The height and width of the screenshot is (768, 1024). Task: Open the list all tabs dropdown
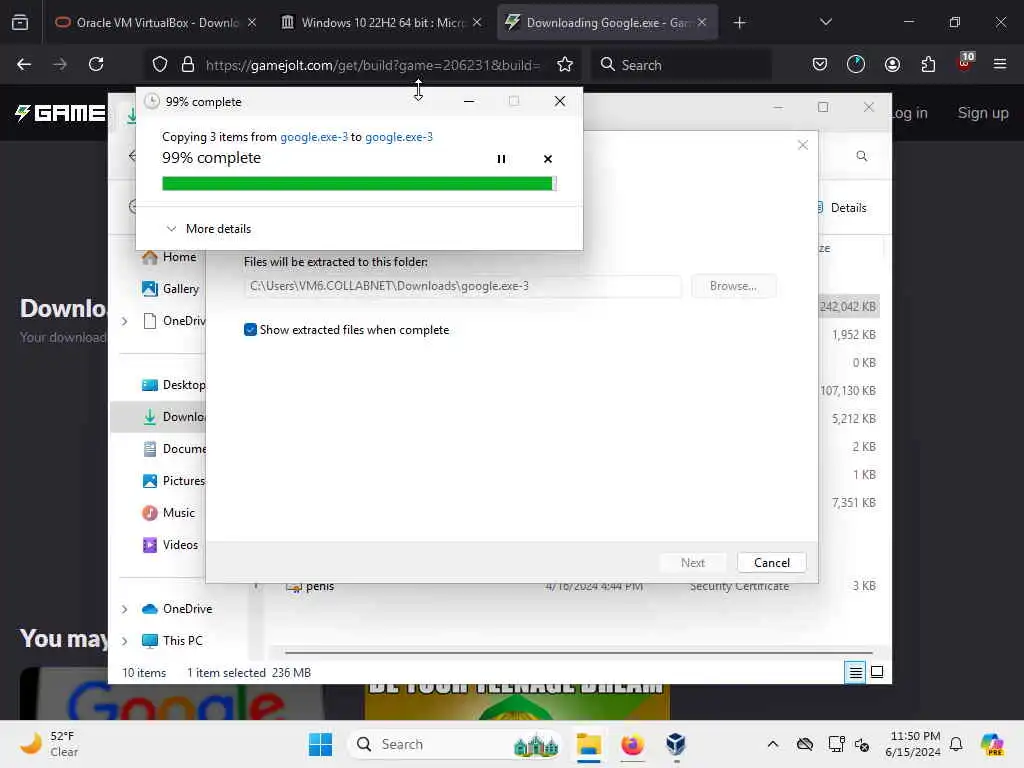point(825,22)
